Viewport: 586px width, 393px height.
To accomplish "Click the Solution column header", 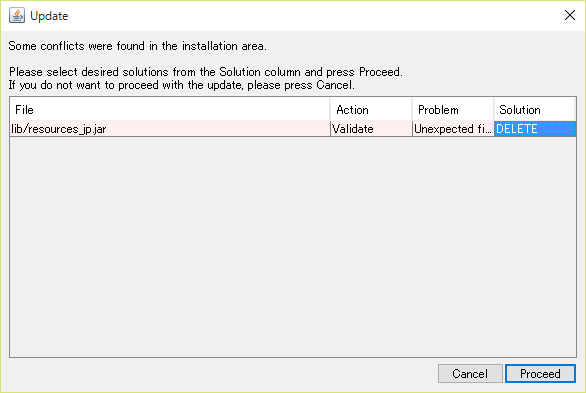I will coord(534,109).
